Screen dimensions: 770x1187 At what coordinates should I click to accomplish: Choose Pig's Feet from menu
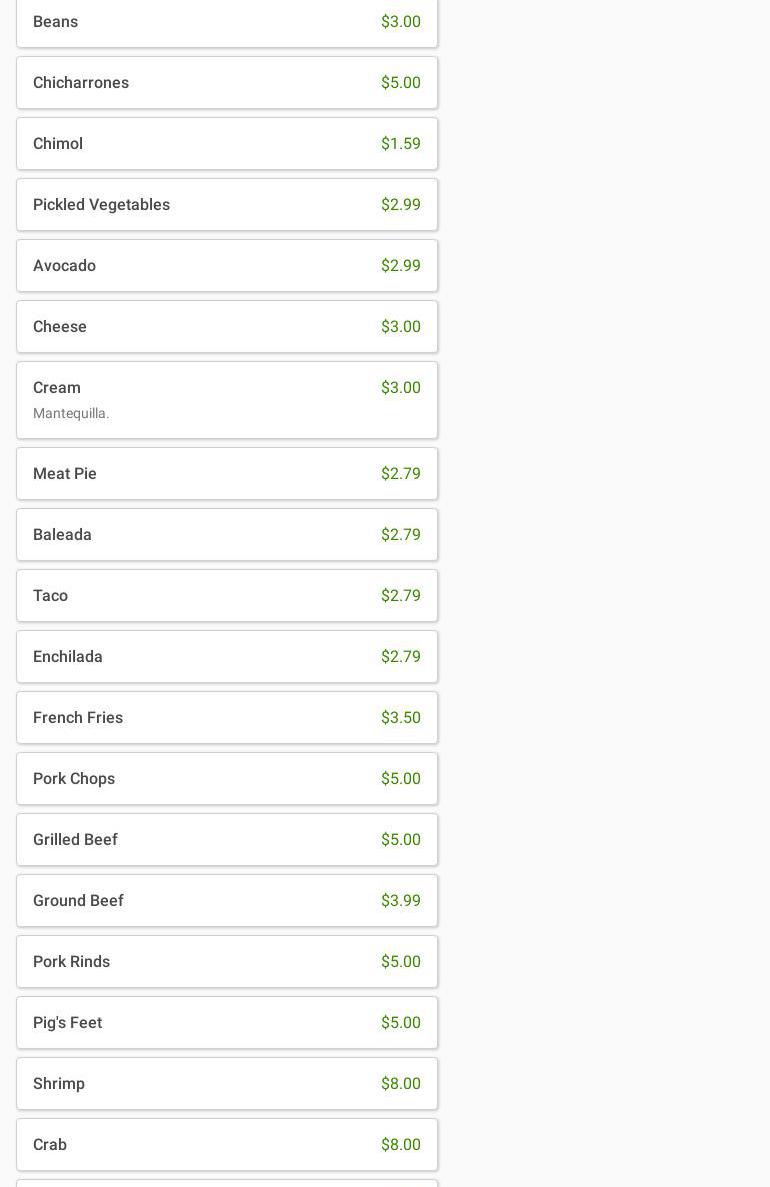[x=226, y=1023]
